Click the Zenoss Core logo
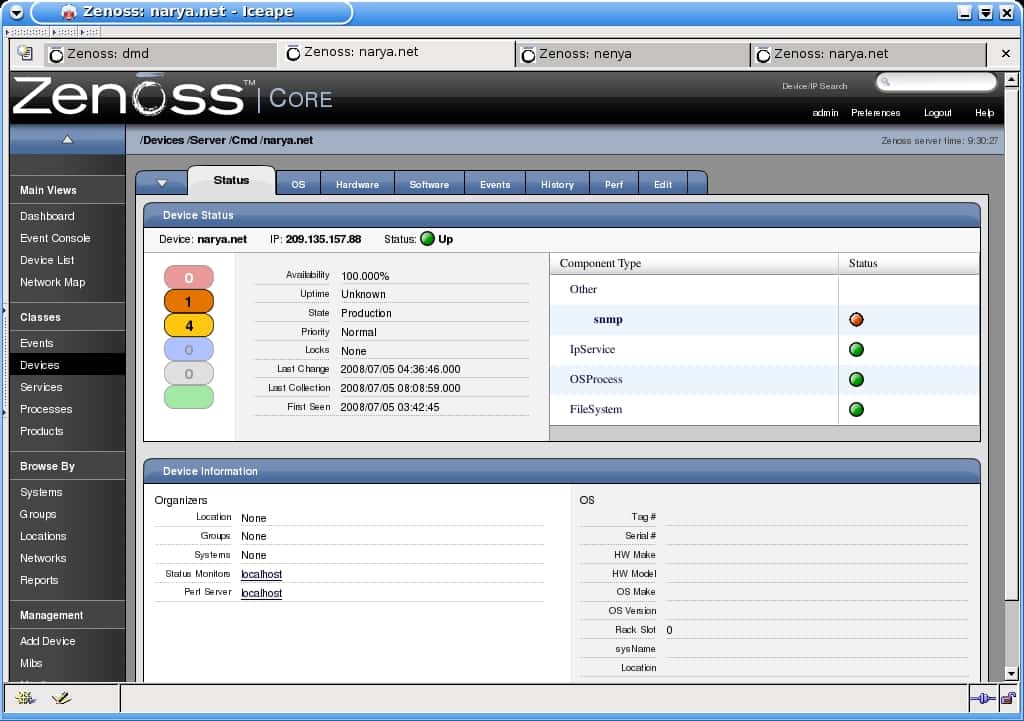Screen dimensions: 1024x721 pyautogui.click(x=172, y=97)
